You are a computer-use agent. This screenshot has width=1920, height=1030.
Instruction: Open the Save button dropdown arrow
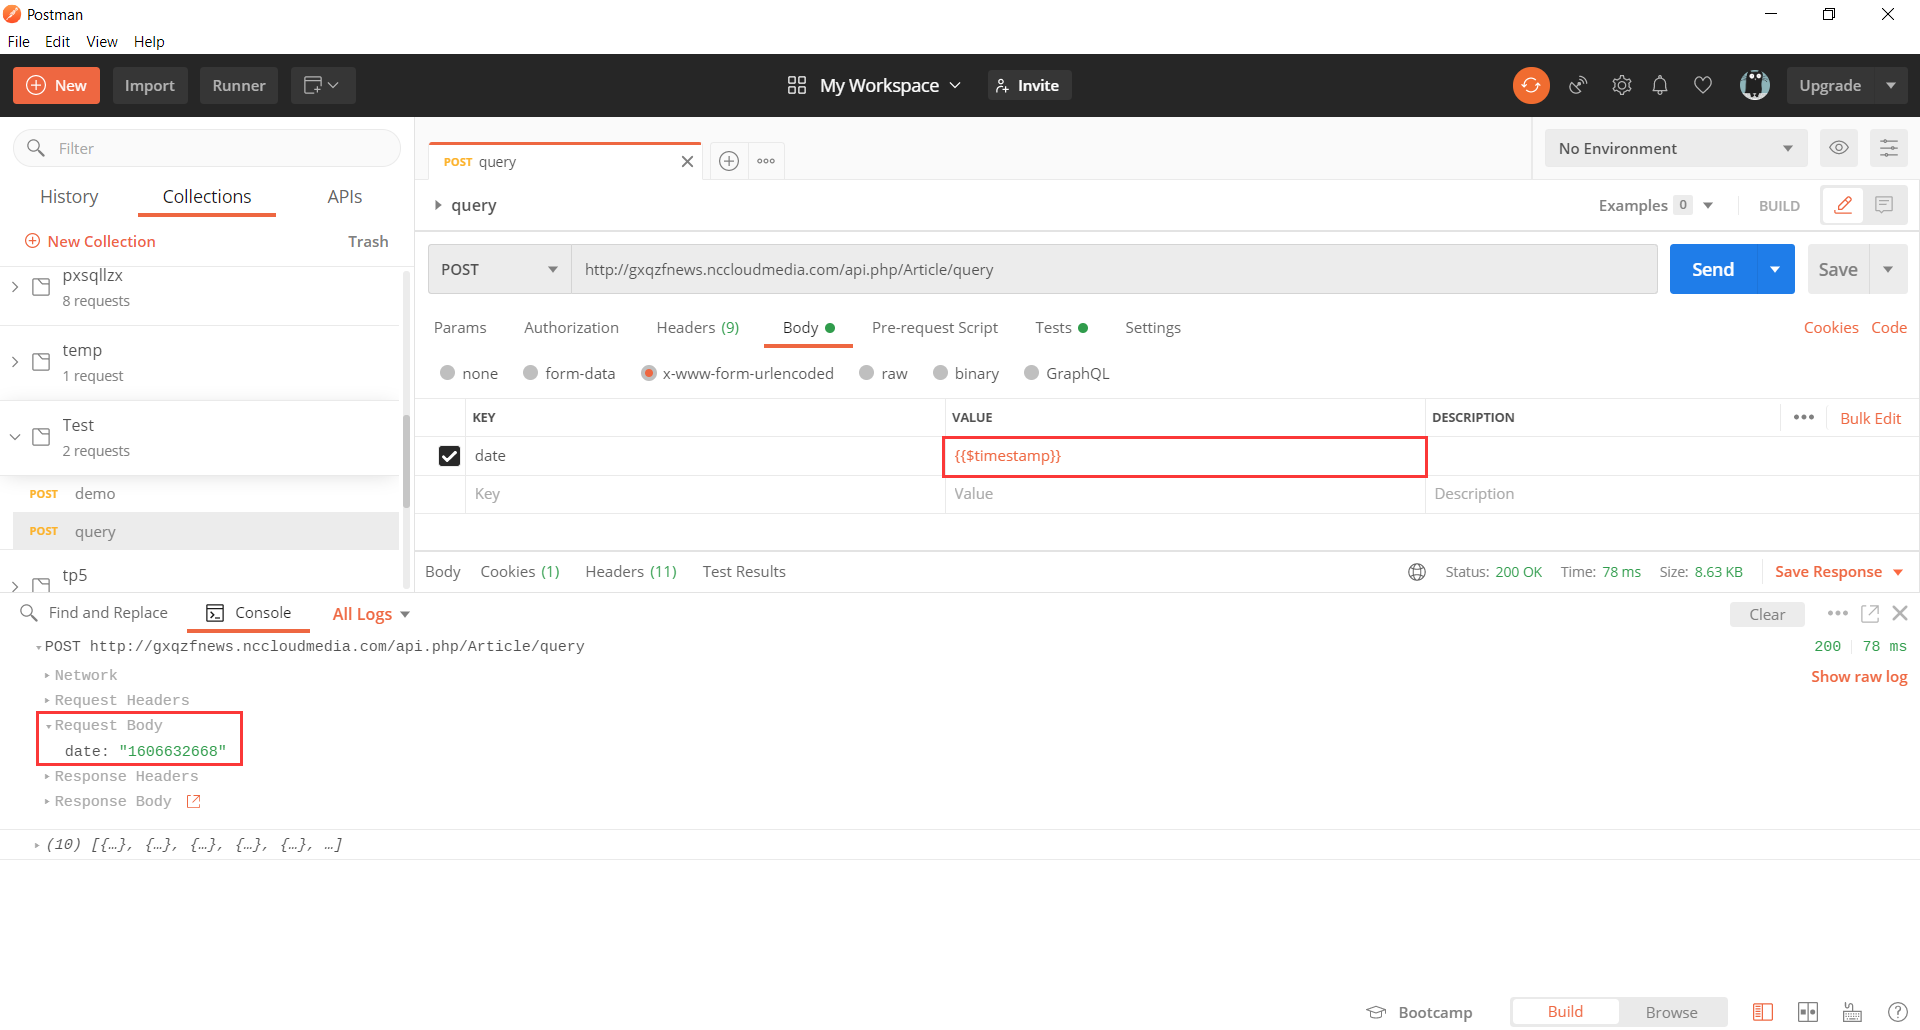point(1888,270)
